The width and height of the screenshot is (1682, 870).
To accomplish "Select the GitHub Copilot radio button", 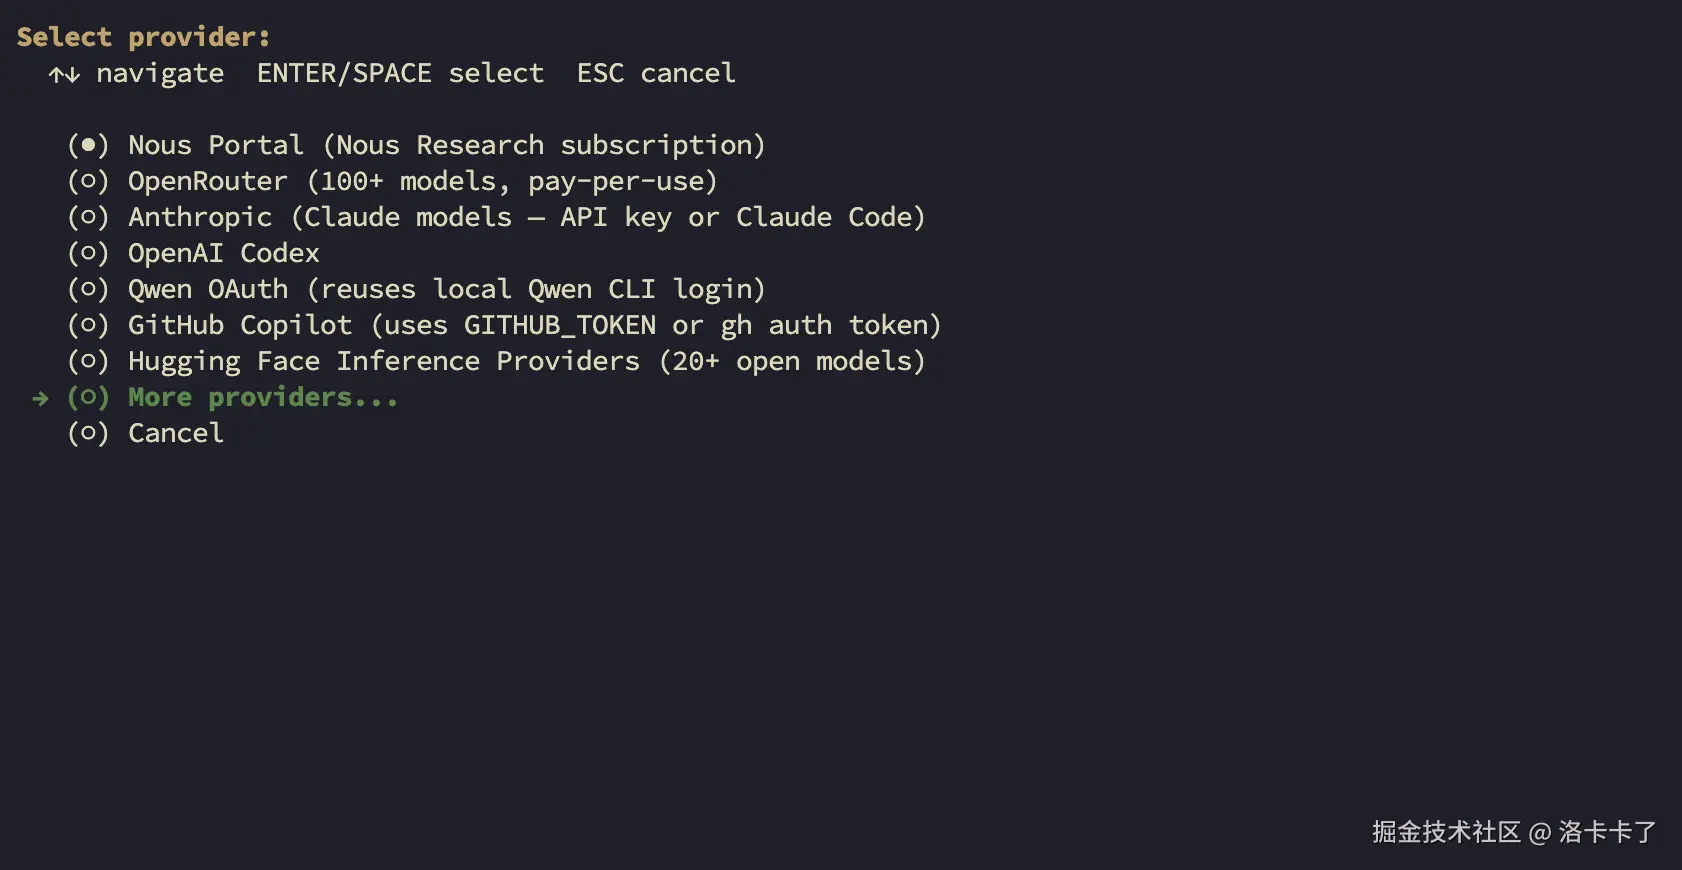I will tap(88, 326).
